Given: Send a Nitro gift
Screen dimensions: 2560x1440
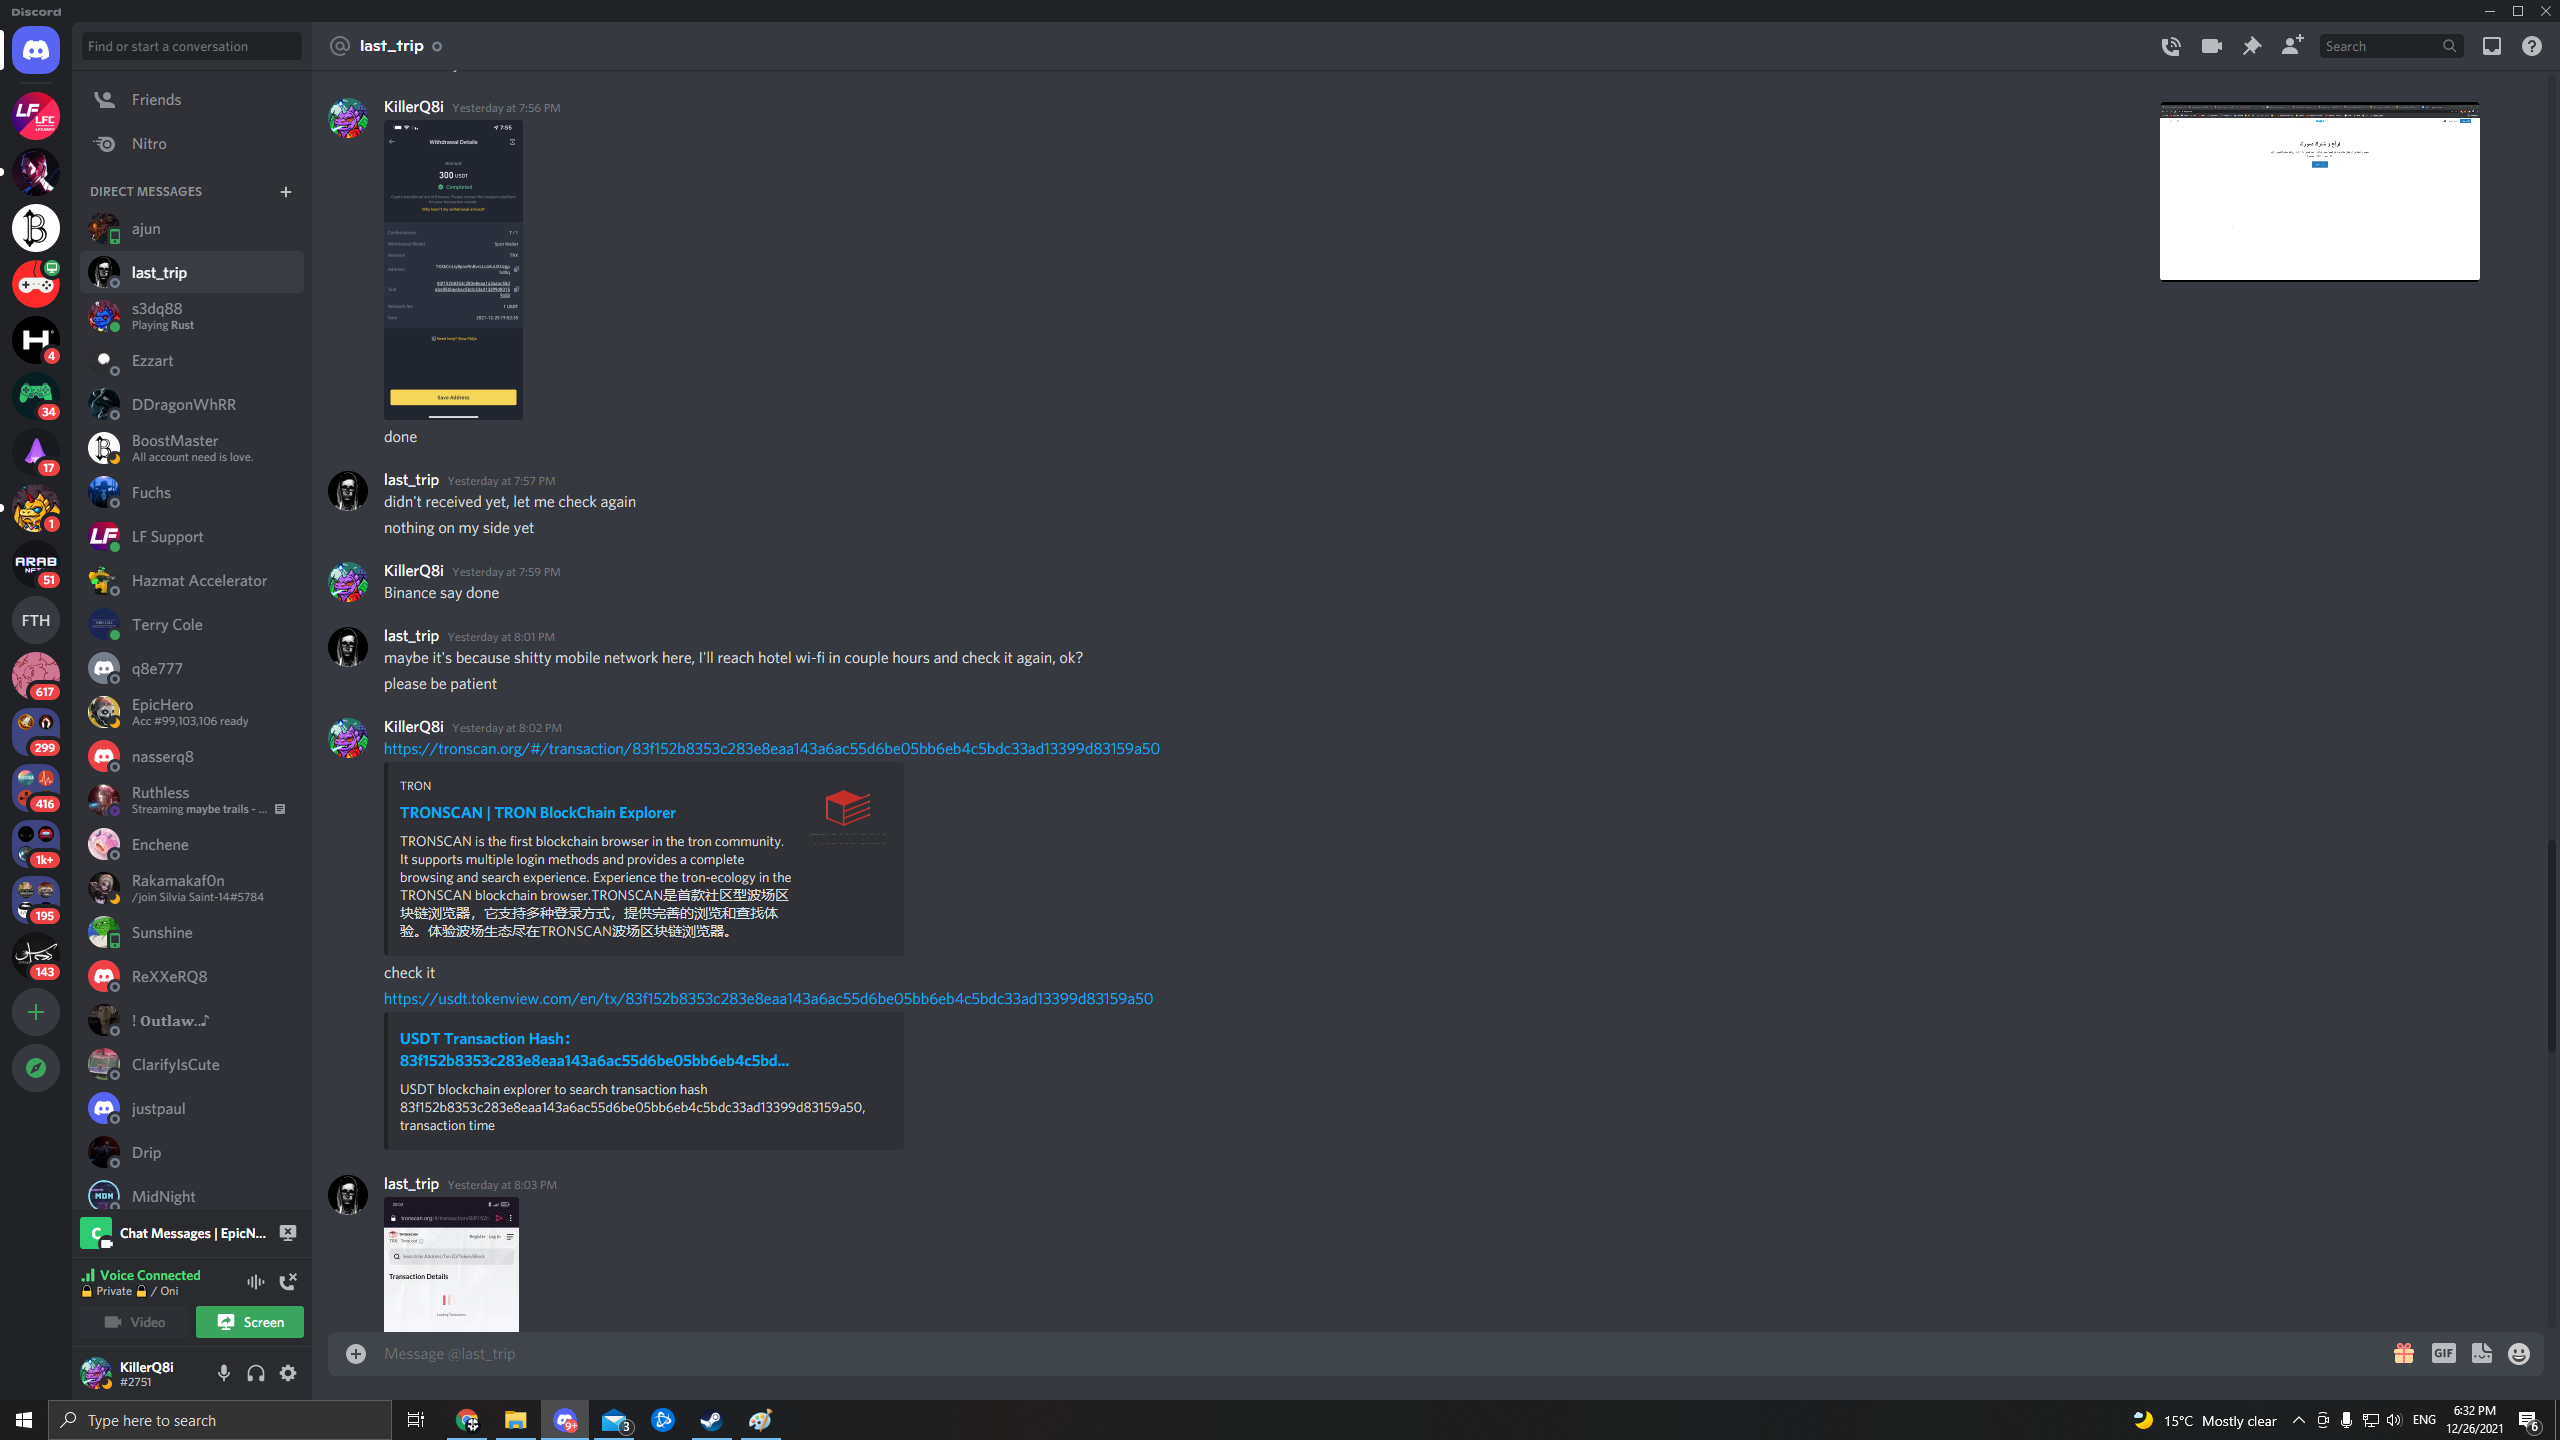Looking at the screenshot, I should (2404, 1354).
